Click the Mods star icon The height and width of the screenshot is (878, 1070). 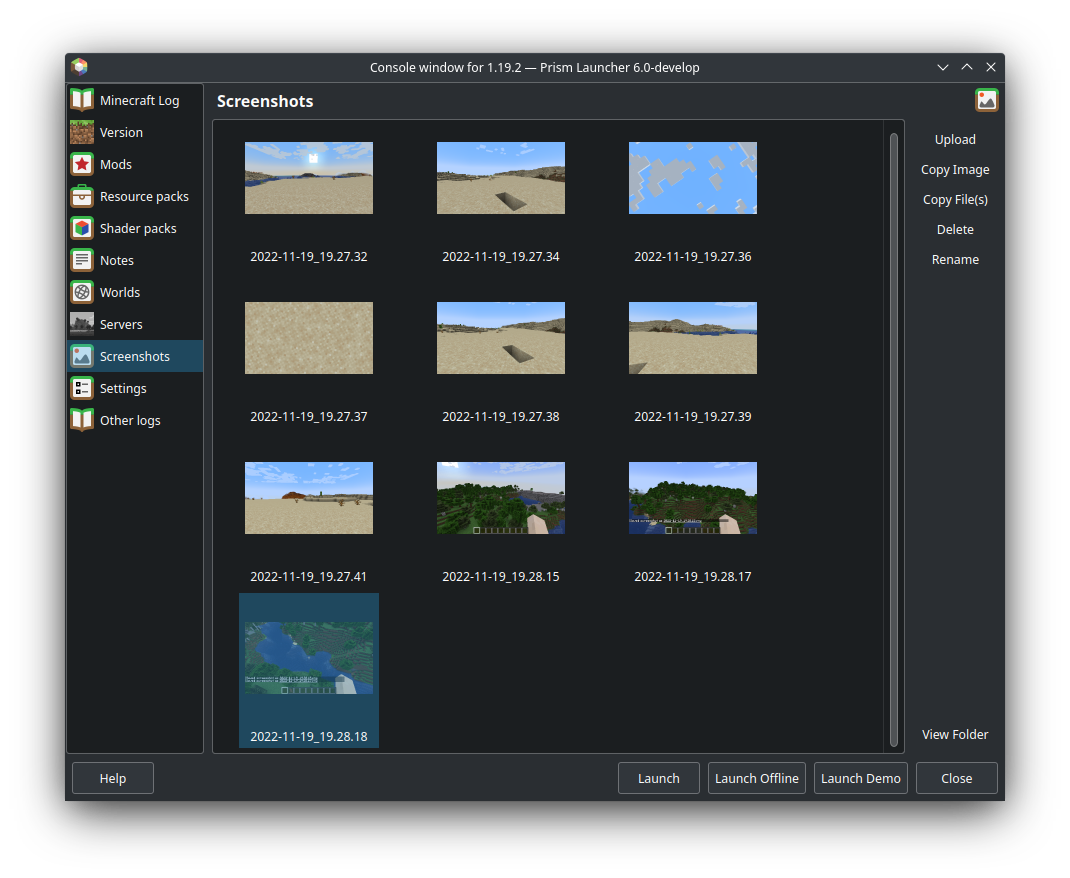click(82, 164)
